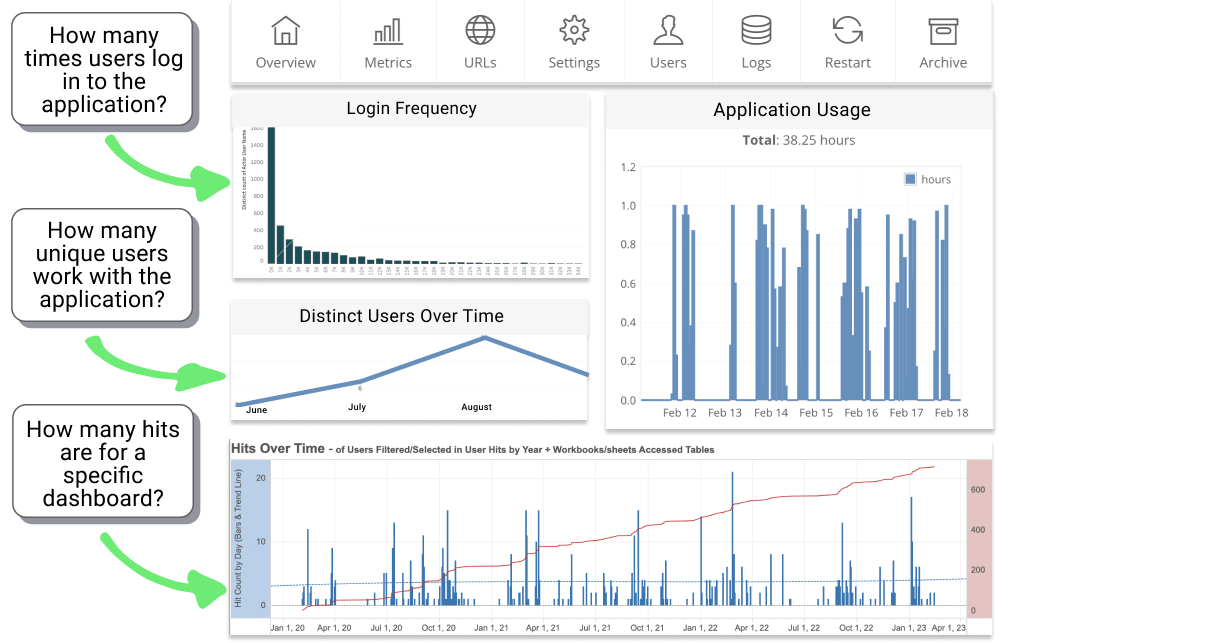Screen dimensions: 1232x643
Task: Click the blue Hit Count by Day axis
Action: (251, 539)
